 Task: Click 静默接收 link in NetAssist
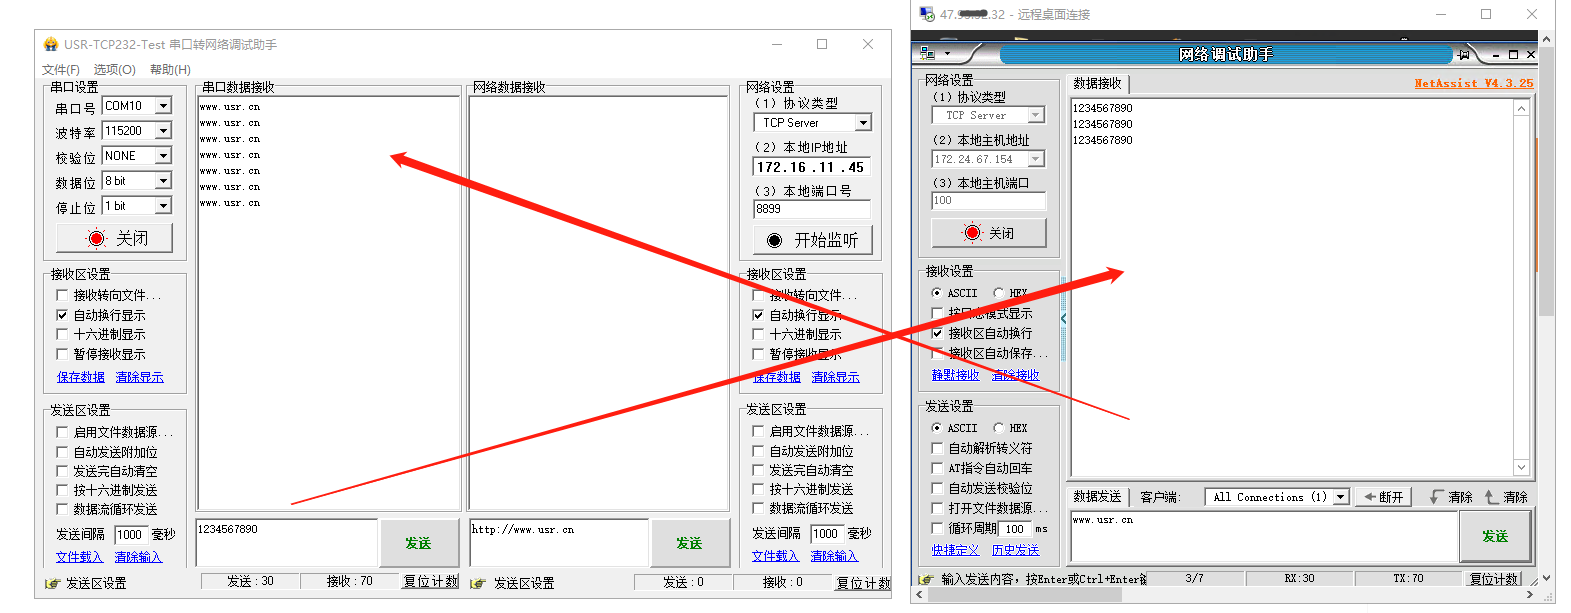coord(955,375)
